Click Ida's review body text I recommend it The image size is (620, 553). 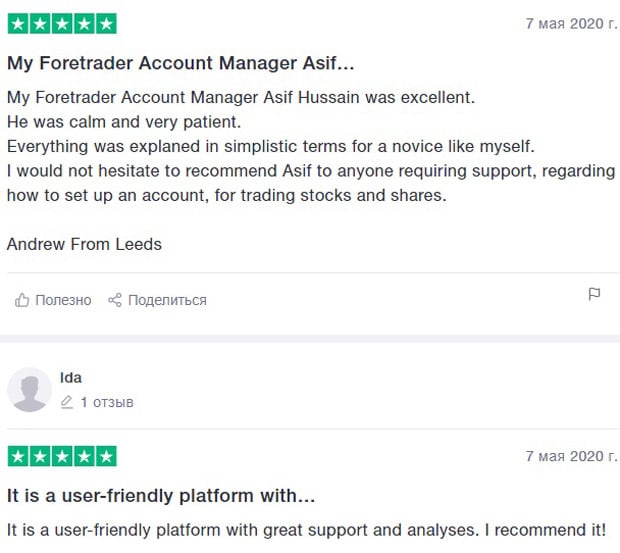(x=306, y=530)
